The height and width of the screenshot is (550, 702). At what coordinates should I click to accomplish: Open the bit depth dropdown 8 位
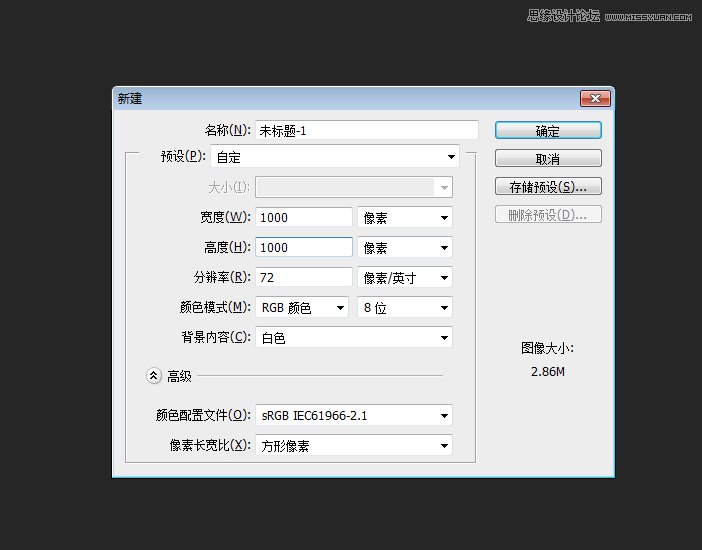tap(405, 308)
